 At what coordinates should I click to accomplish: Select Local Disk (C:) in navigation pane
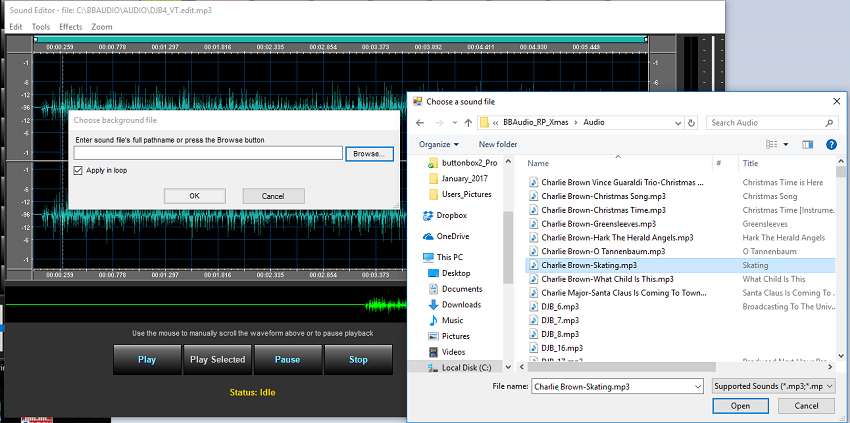point(460,367)
